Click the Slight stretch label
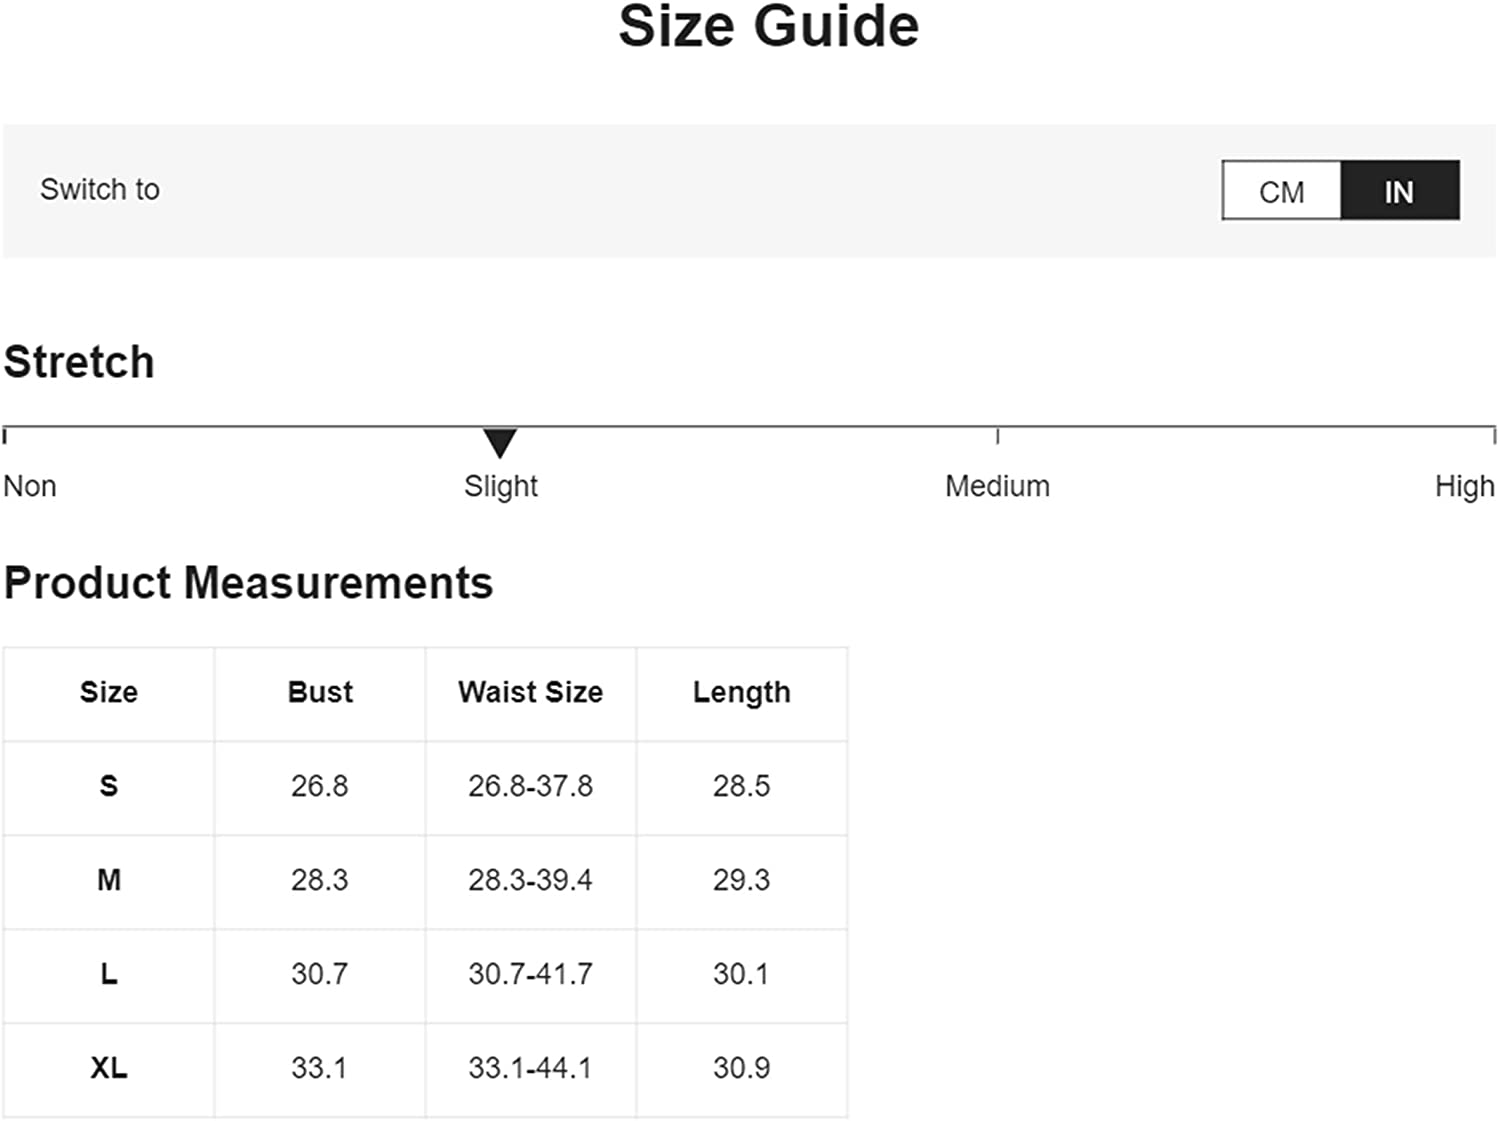 tap(500, 486)
